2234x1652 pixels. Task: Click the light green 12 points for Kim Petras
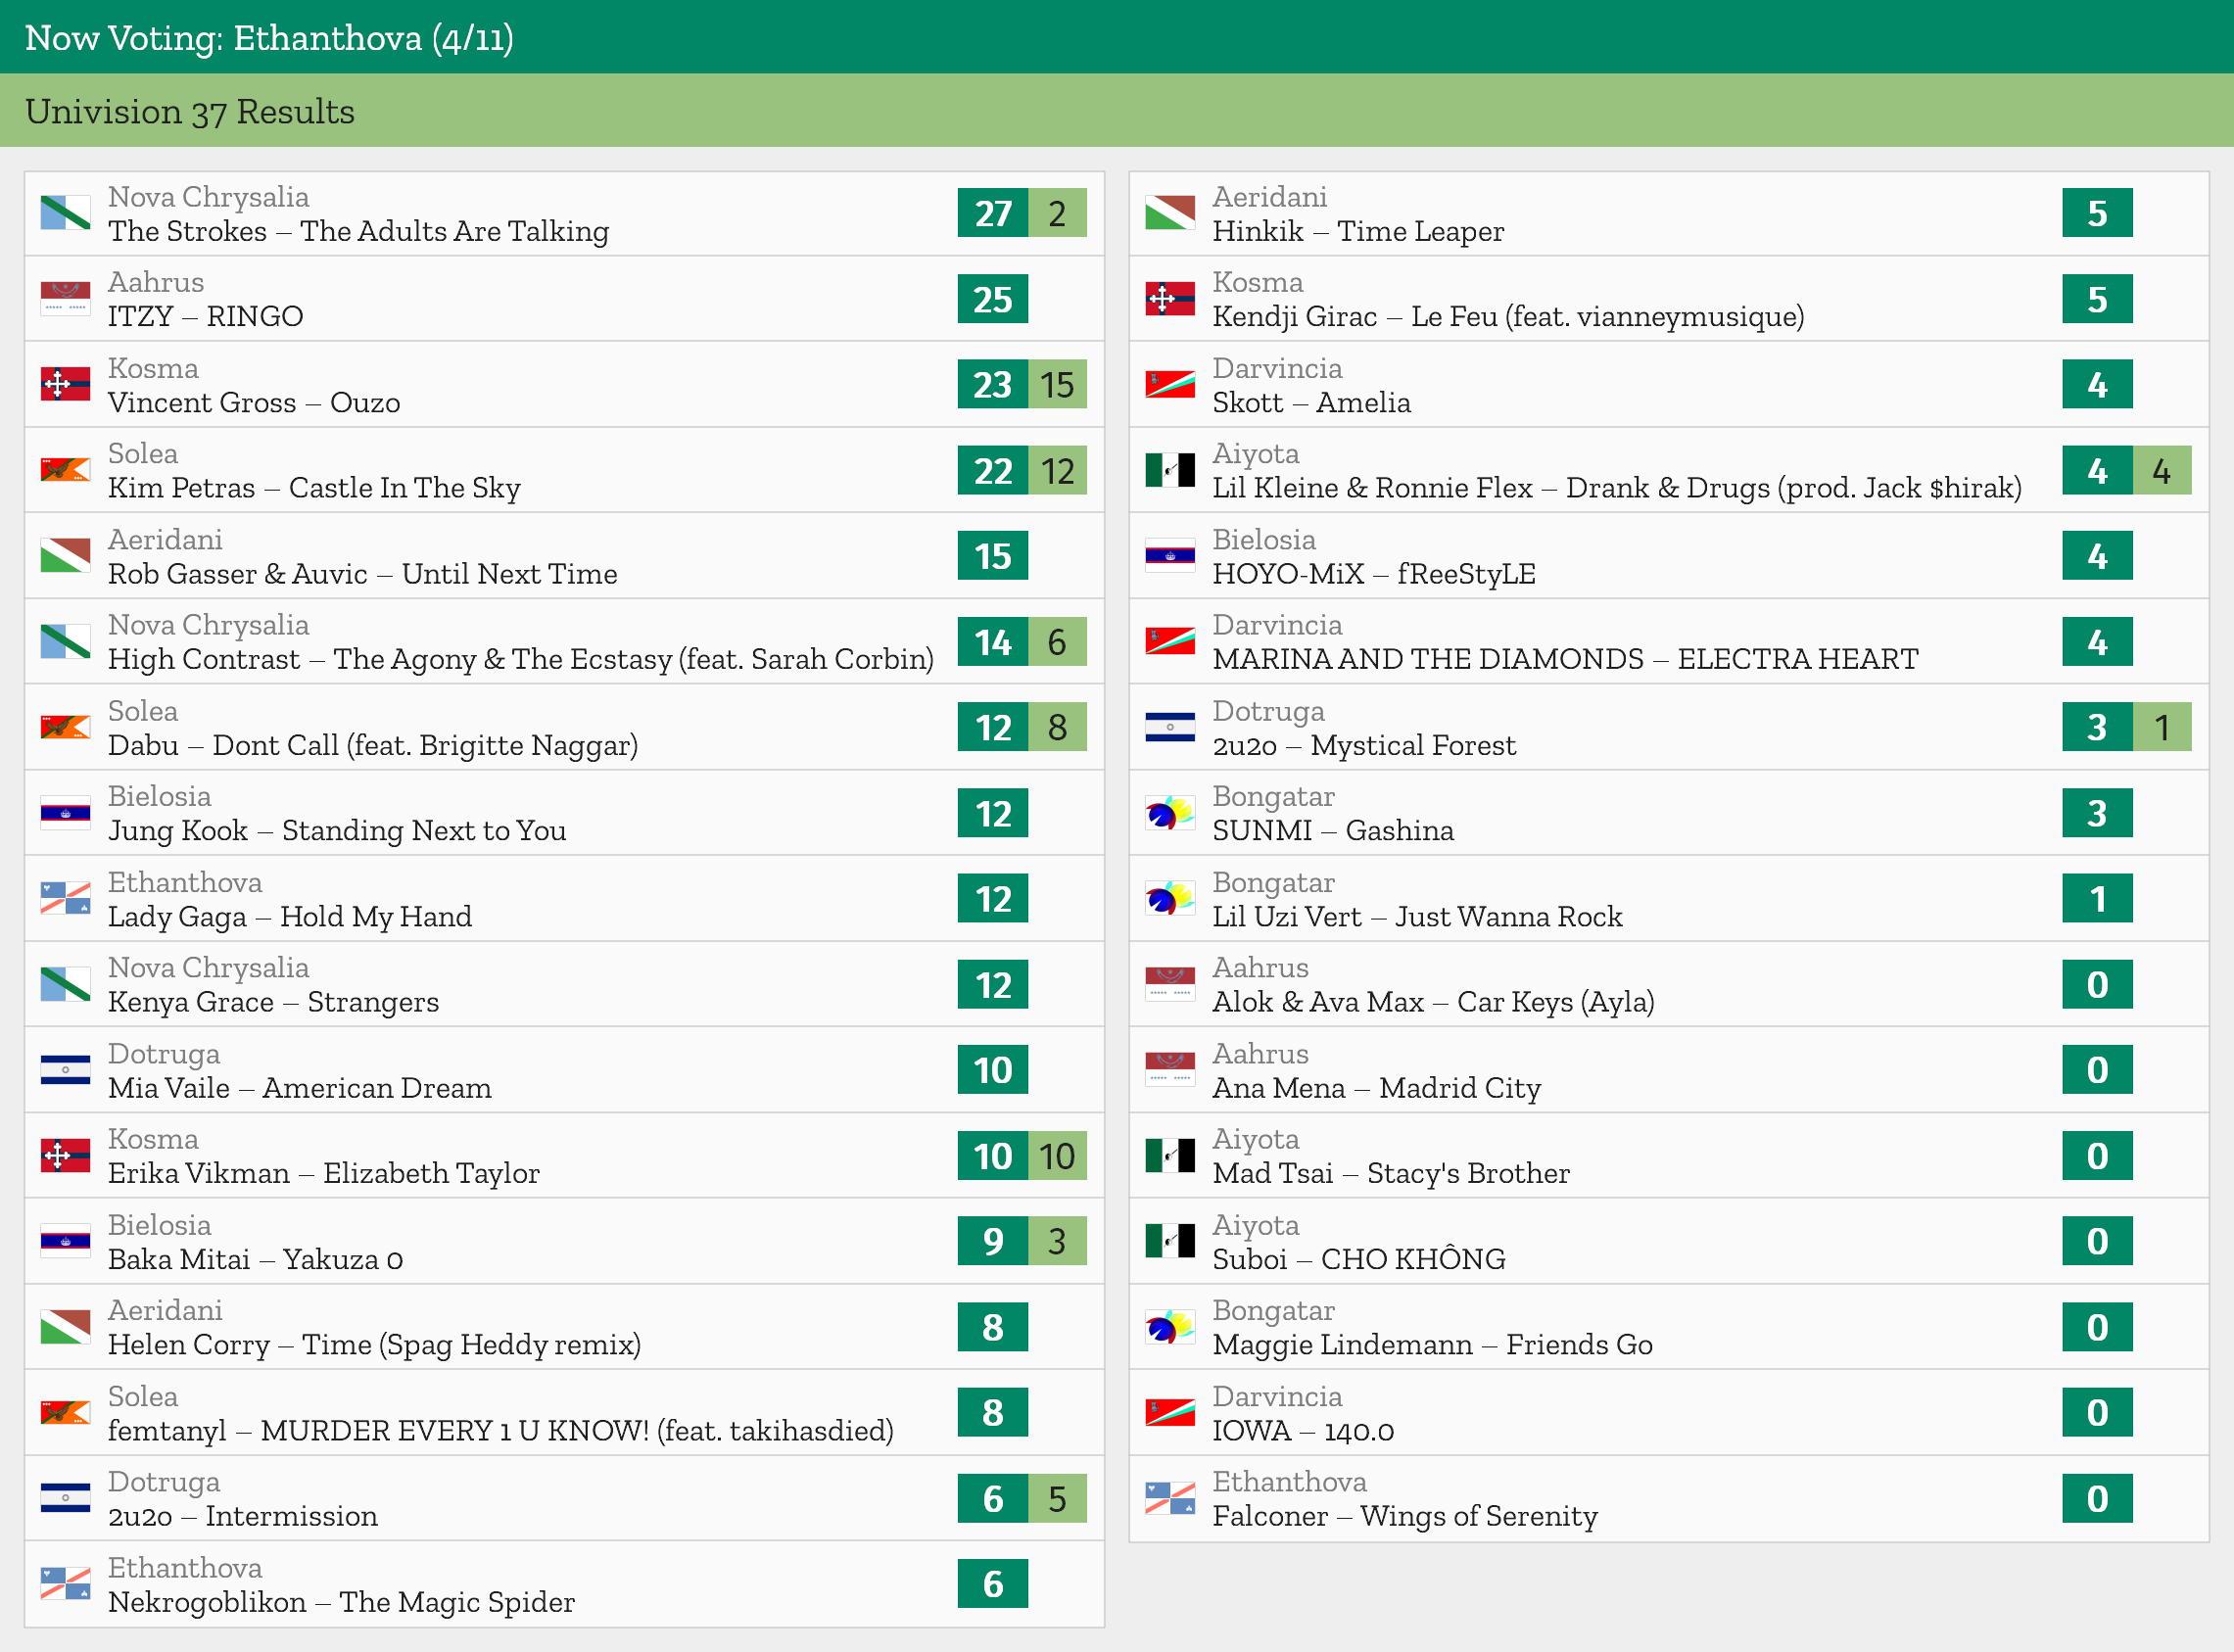(1057, 470)
